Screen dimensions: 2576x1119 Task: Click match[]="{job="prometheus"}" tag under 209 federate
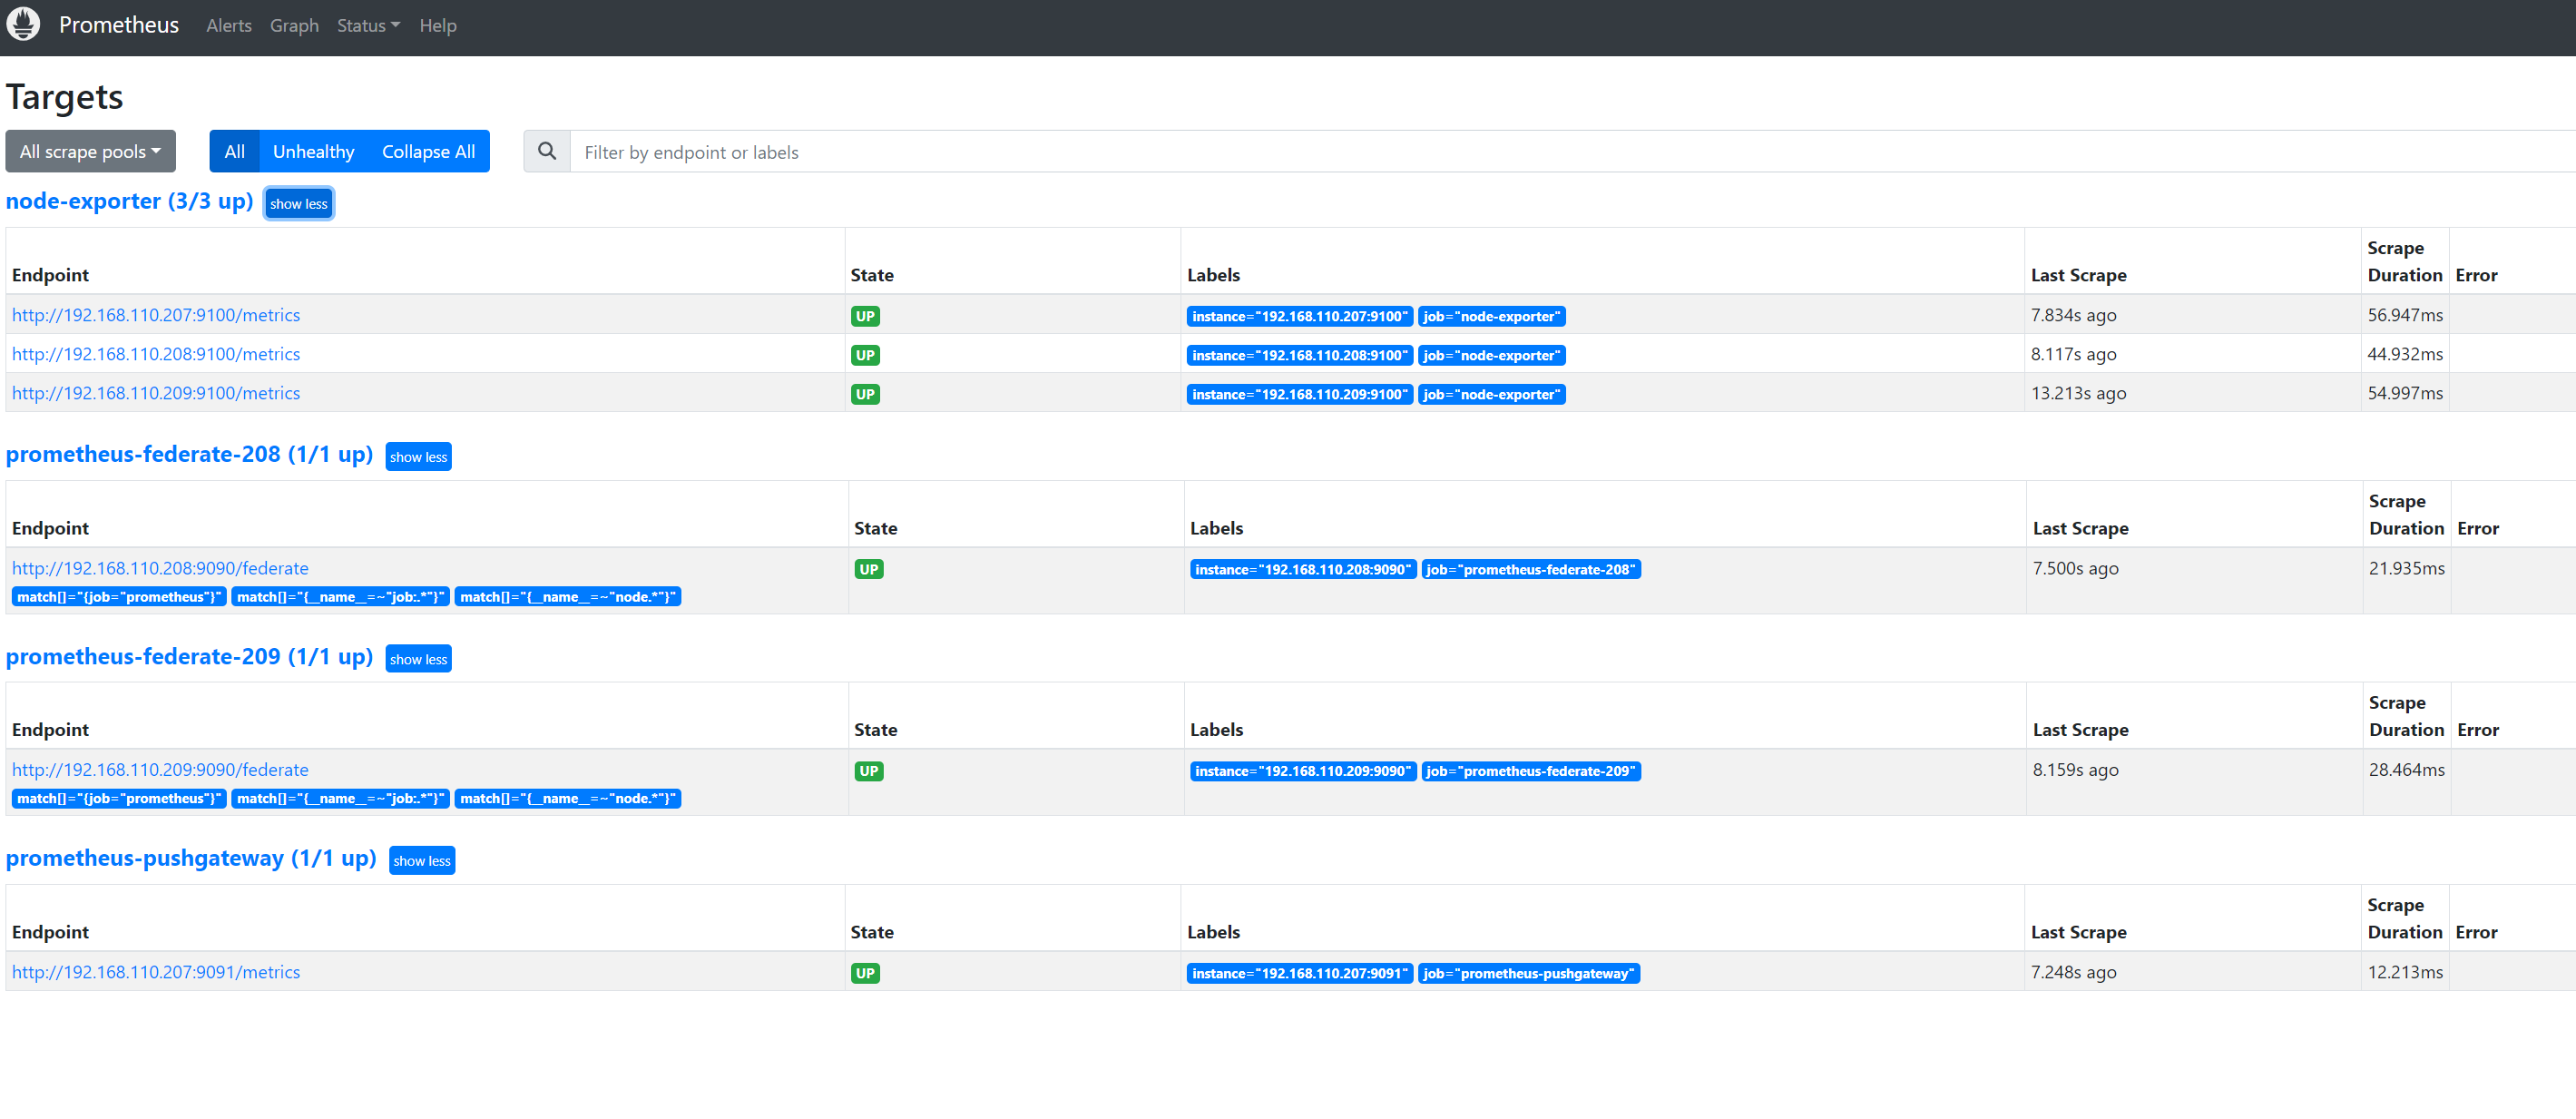coord(119,799)
